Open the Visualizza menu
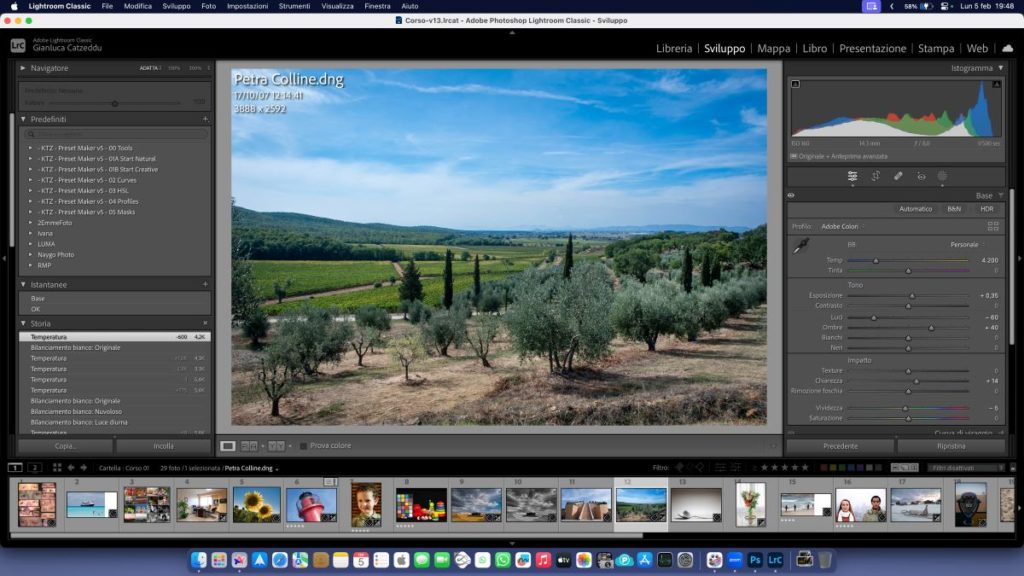Image resolution: width=1024 pixels, height=576 pixels. point(337,6)
